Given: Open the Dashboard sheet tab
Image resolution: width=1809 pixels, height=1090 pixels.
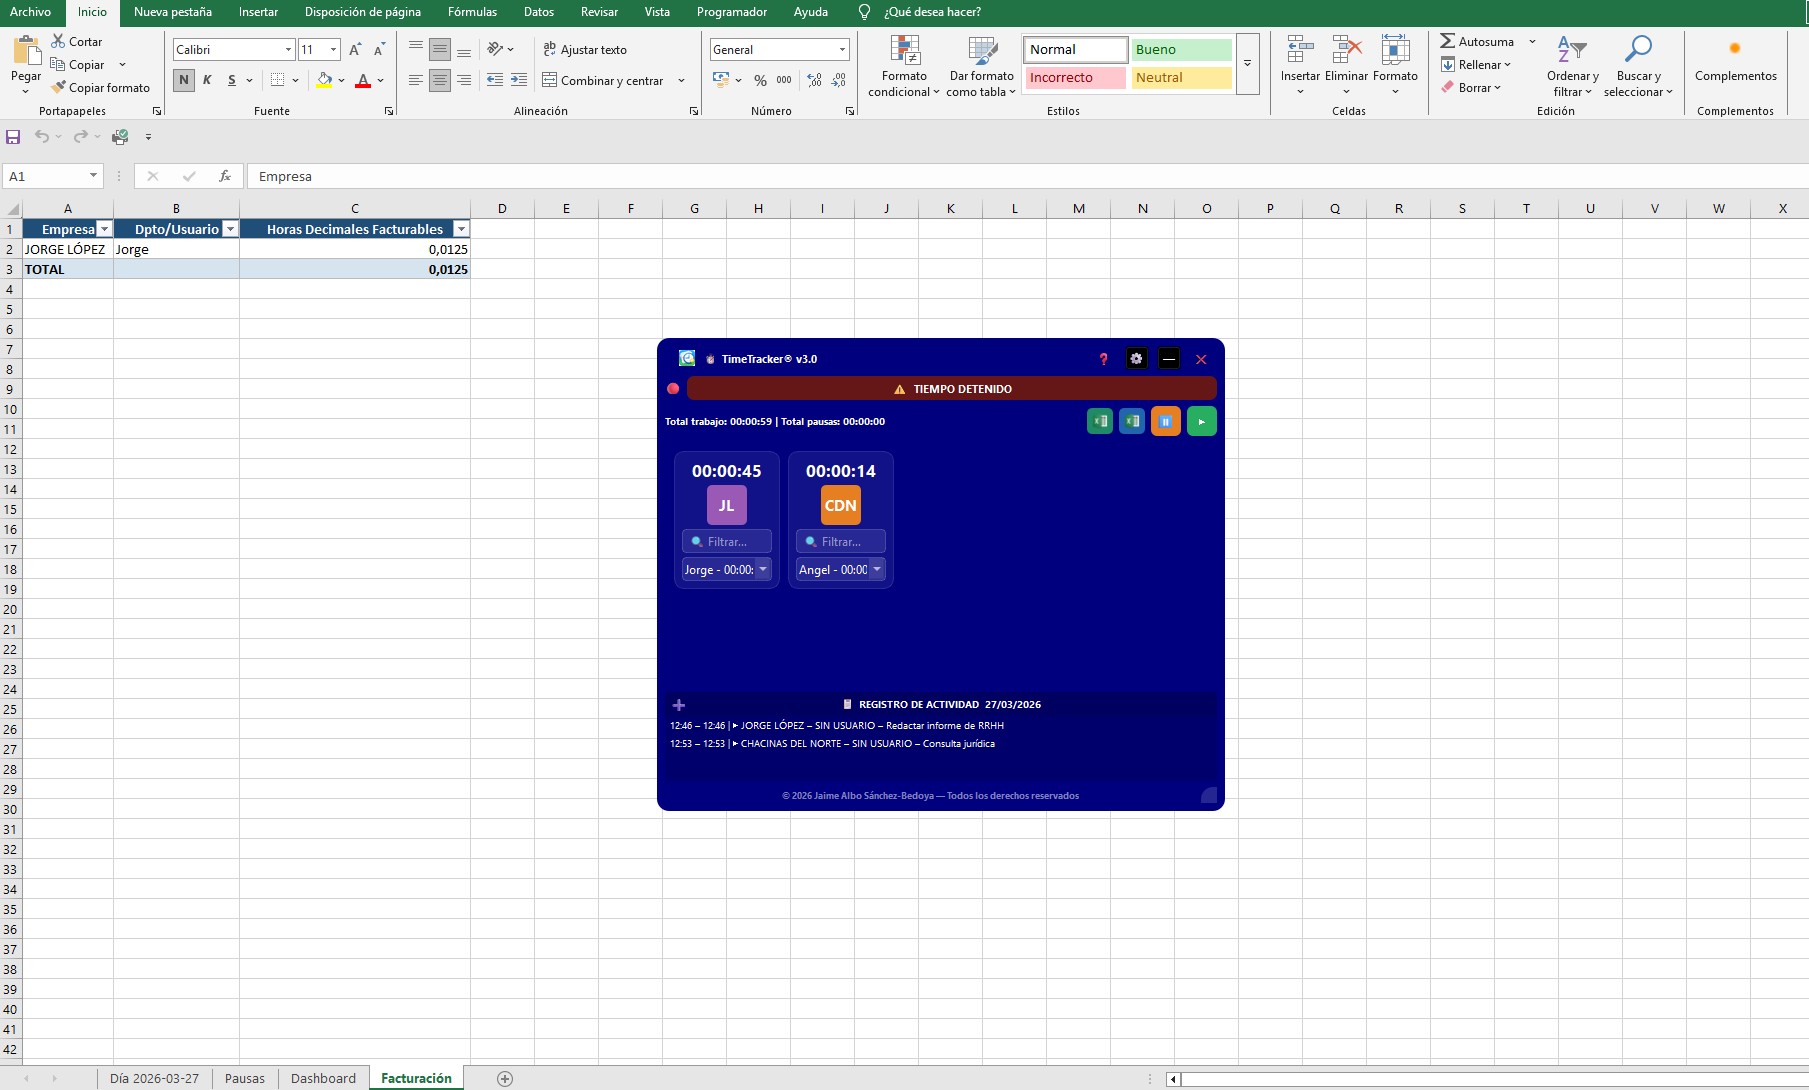Looking at the screenshot, I should click(323, 1078).
